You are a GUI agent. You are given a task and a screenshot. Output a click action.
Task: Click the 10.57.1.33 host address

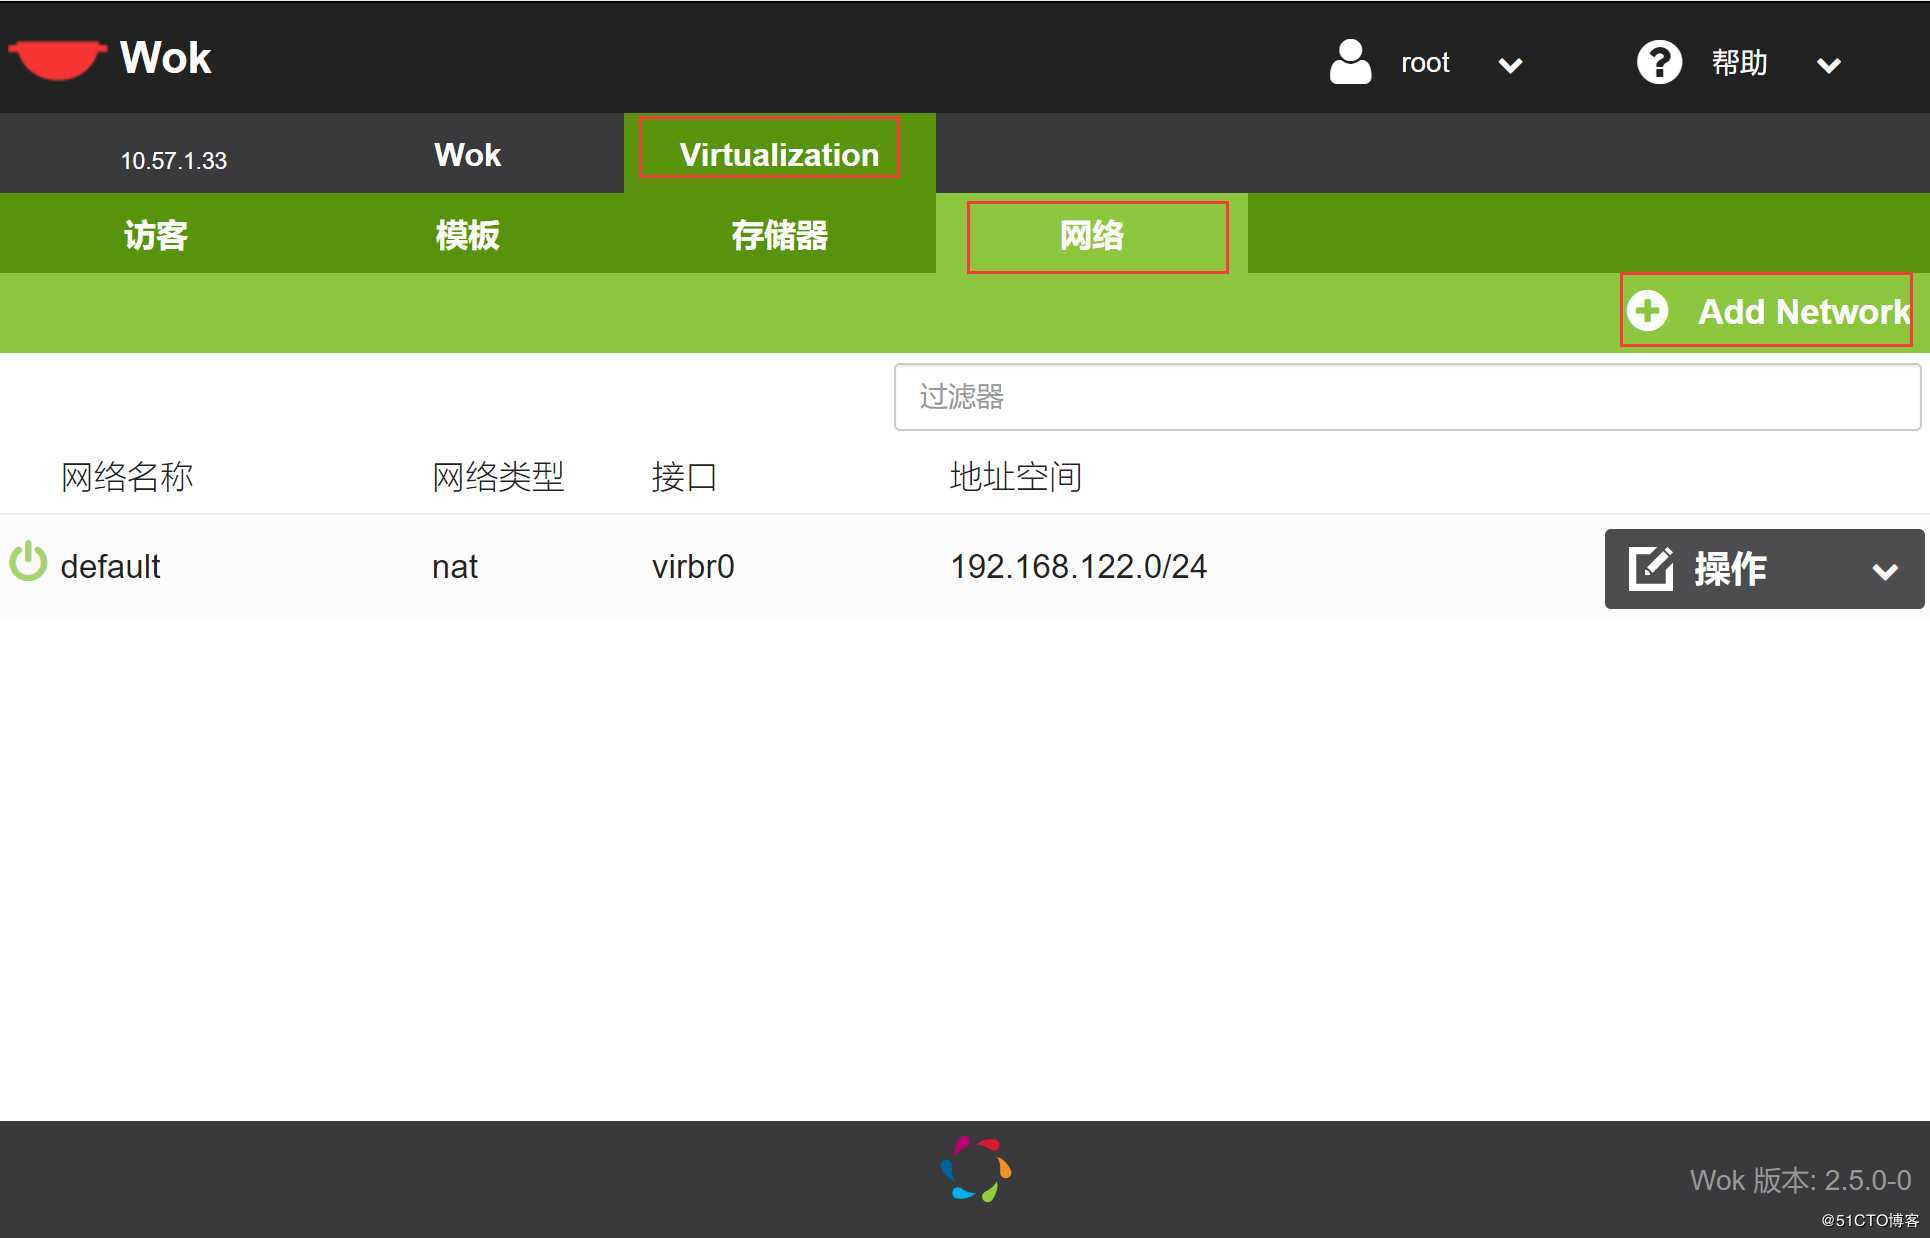[x=174, y=160]
